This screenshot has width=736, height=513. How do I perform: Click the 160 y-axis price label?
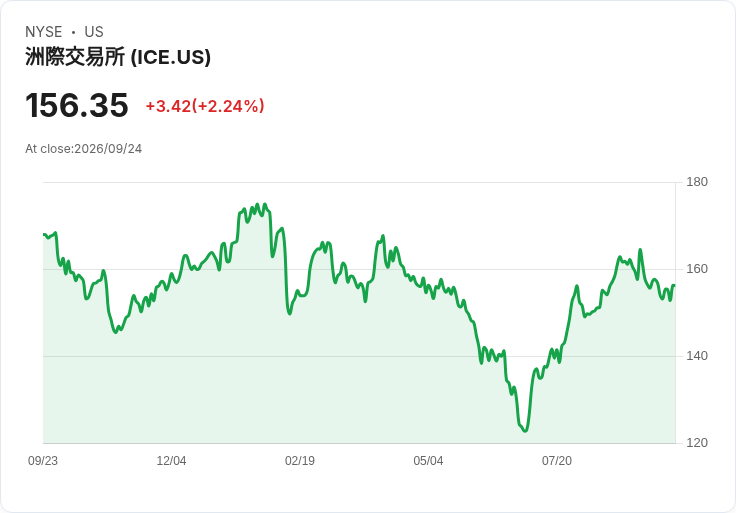pyautogui.click(x=697, y=269)
